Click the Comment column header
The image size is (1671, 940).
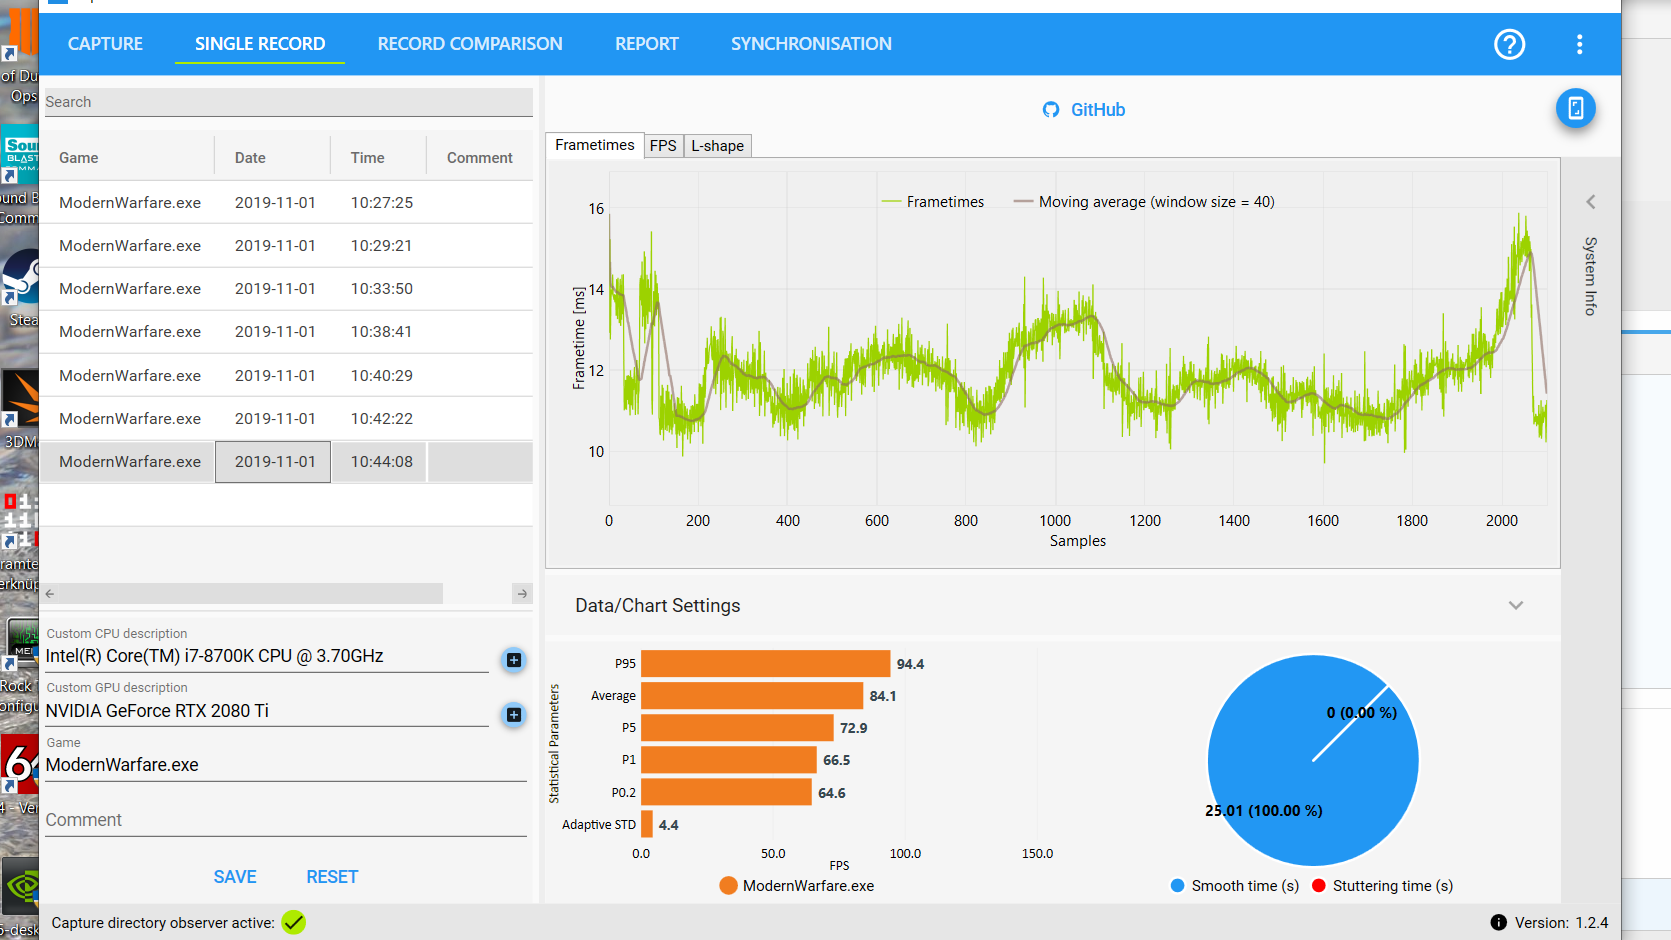point(480,158)
